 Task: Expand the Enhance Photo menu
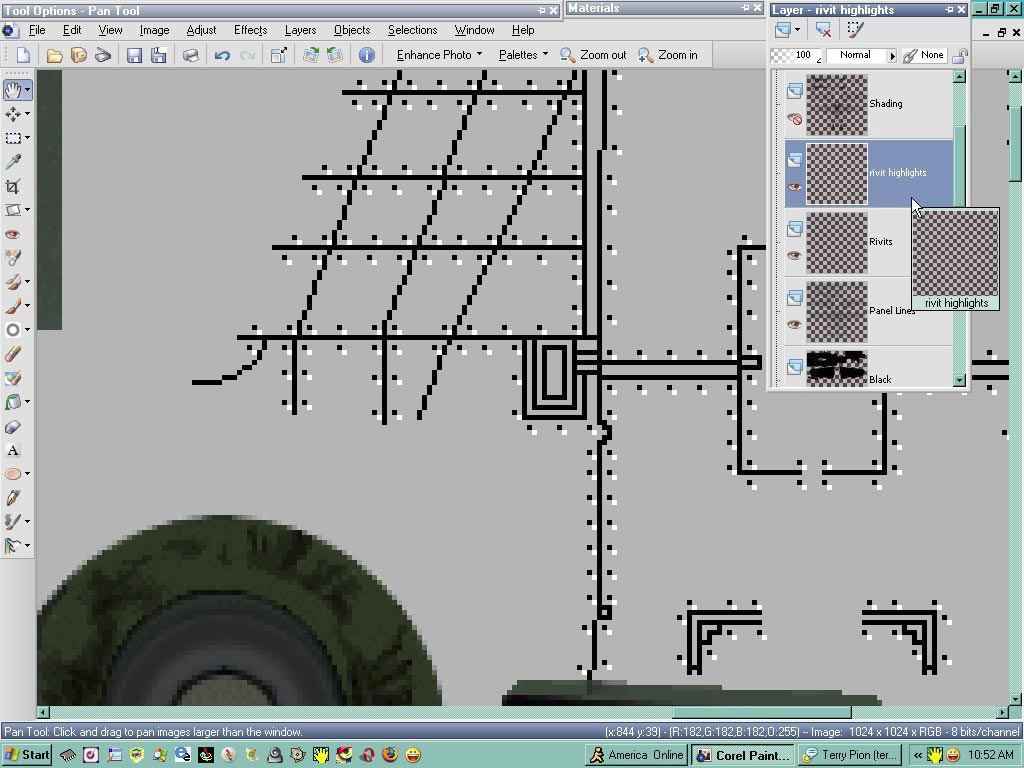(439, 55)
